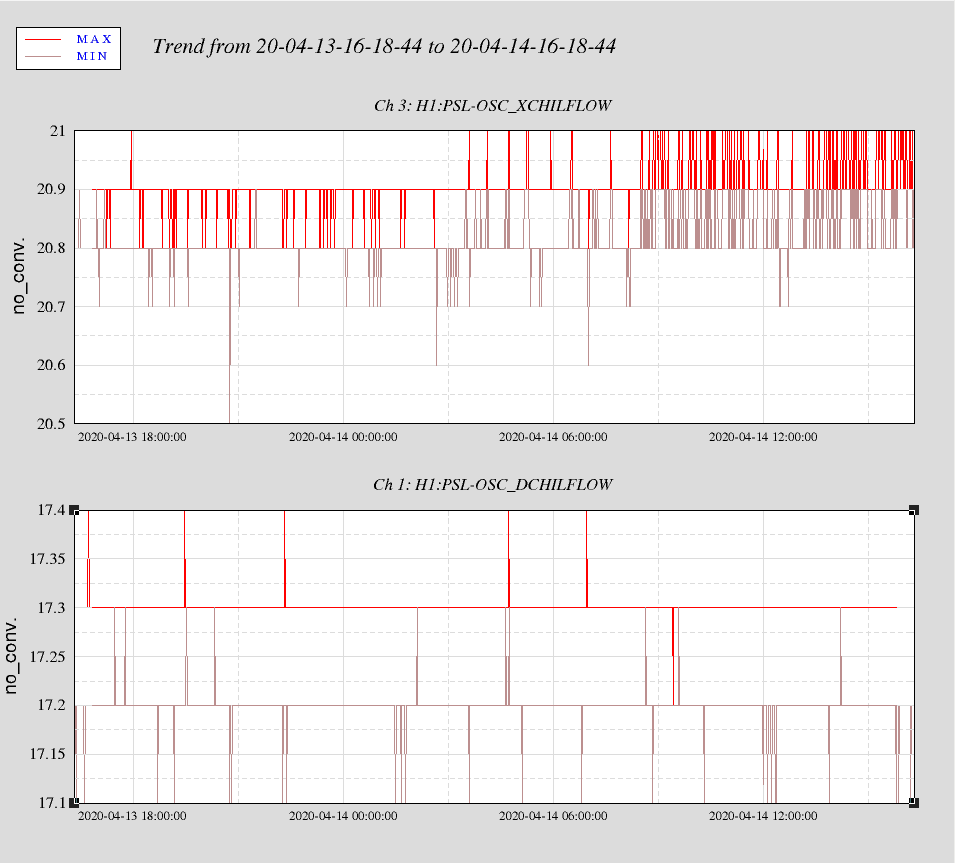Click the red MAX line sample in the legend
Viewport: 955px width, 863px height.
point(43,40)
